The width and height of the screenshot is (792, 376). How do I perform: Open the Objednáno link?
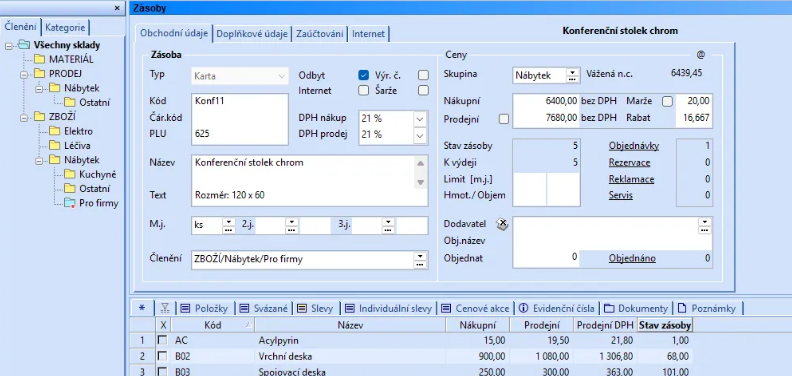[x=632, y=258]
